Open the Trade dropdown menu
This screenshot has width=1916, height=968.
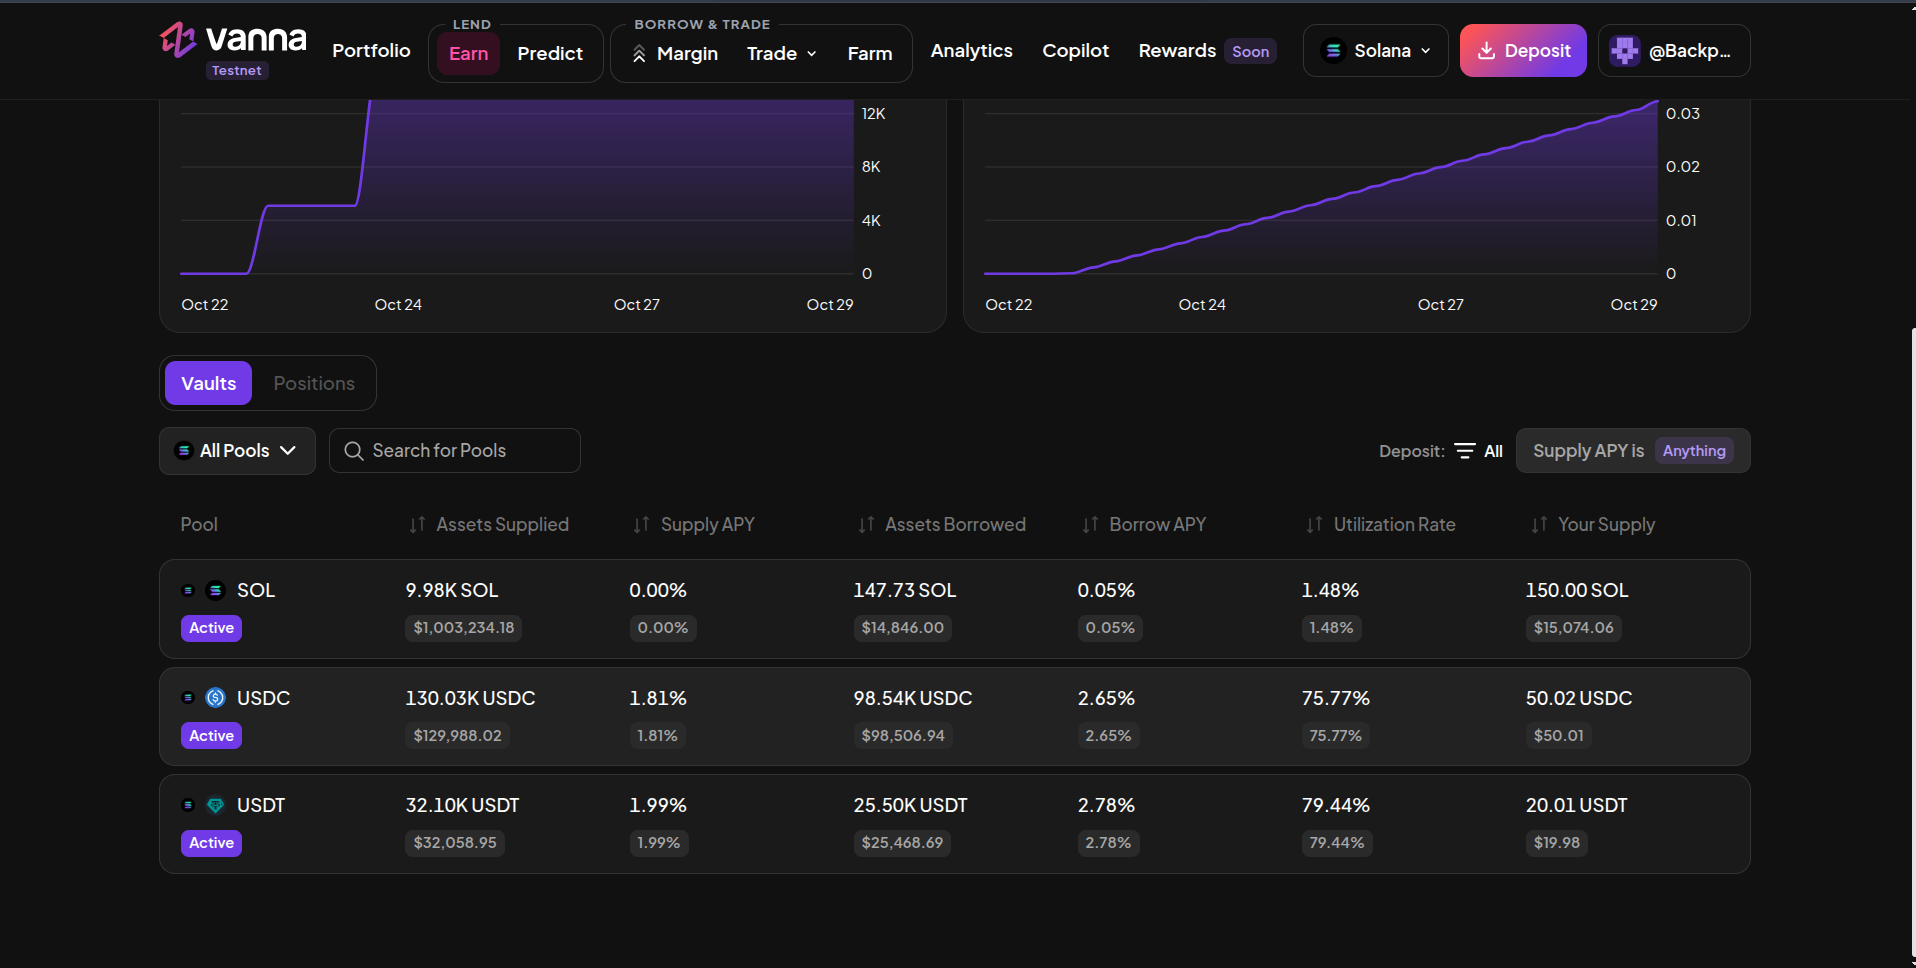[x=782, y=54]
